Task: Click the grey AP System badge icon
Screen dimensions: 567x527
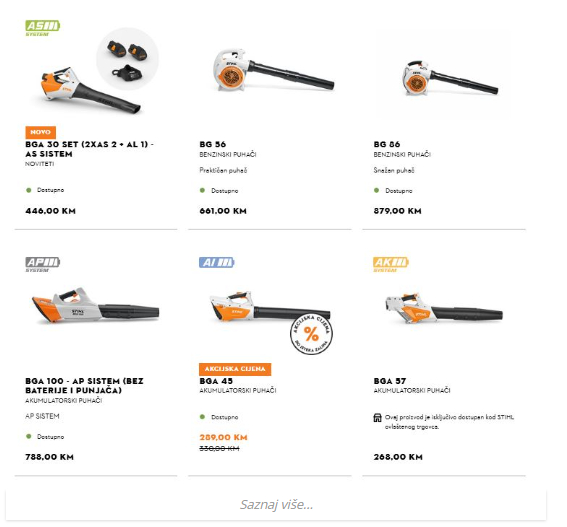Action: (x=42, y=264)
